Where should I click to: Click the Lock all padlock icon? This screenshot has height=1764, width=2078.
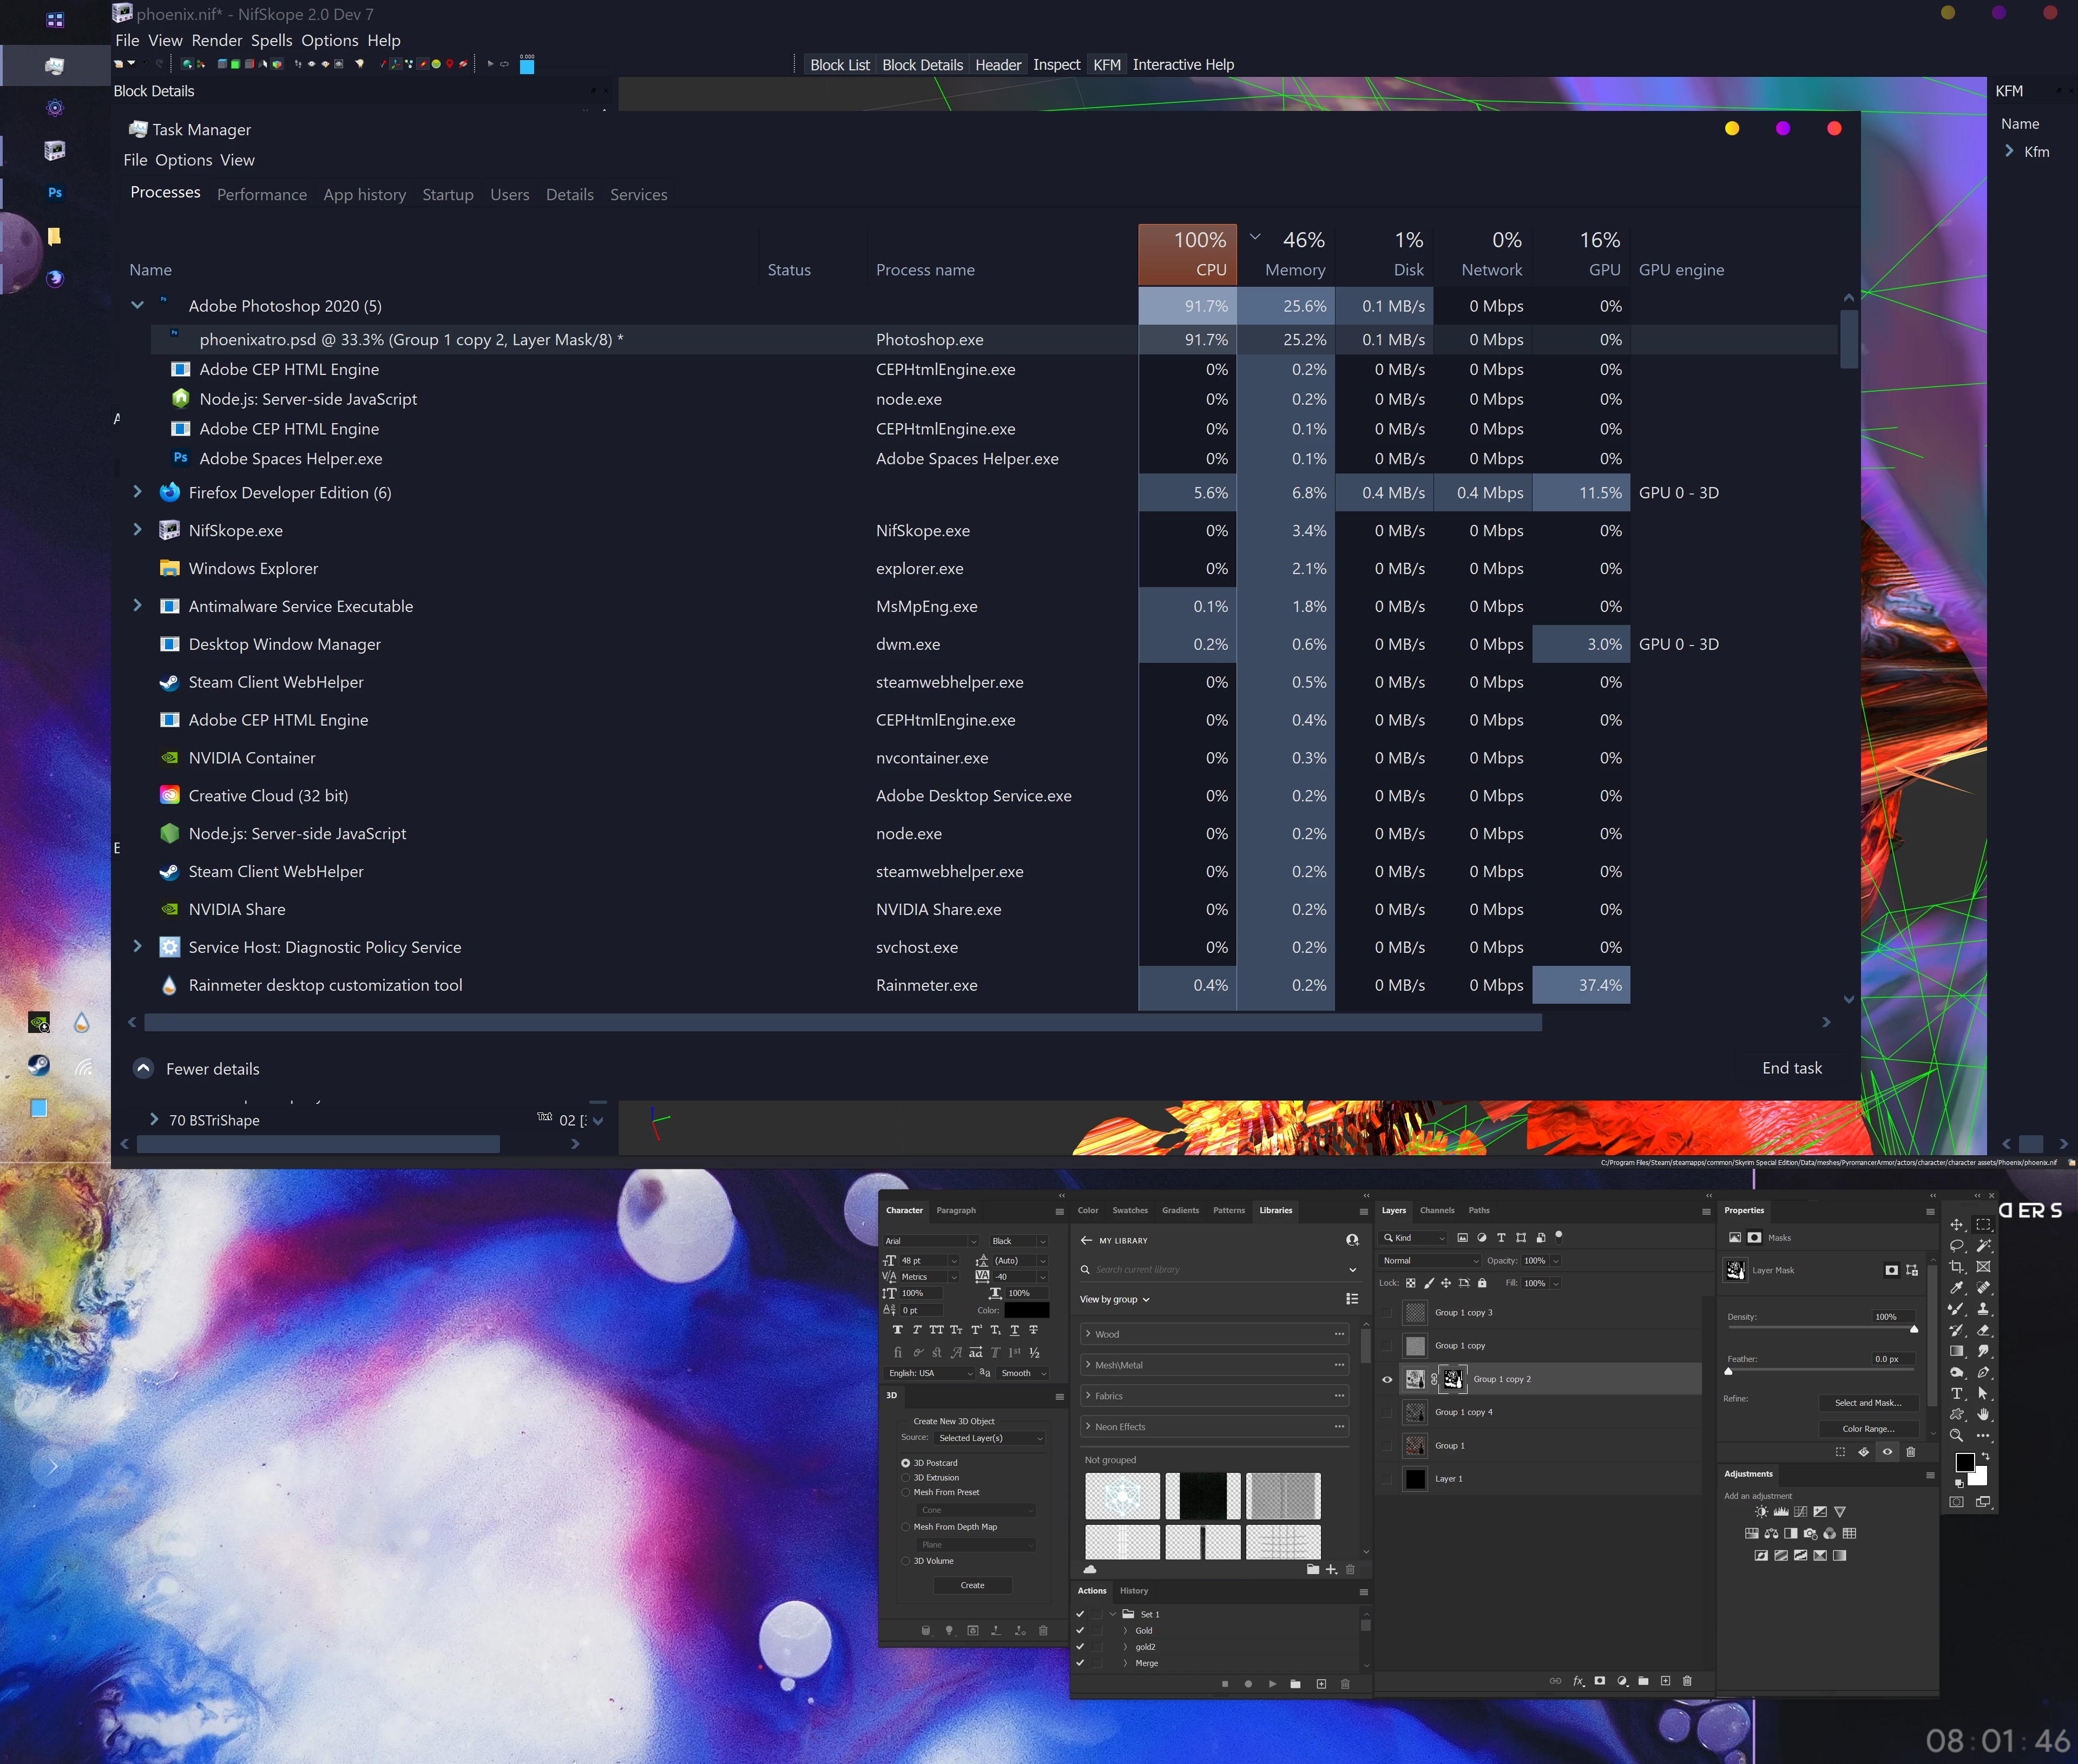click(1482, 1283)
